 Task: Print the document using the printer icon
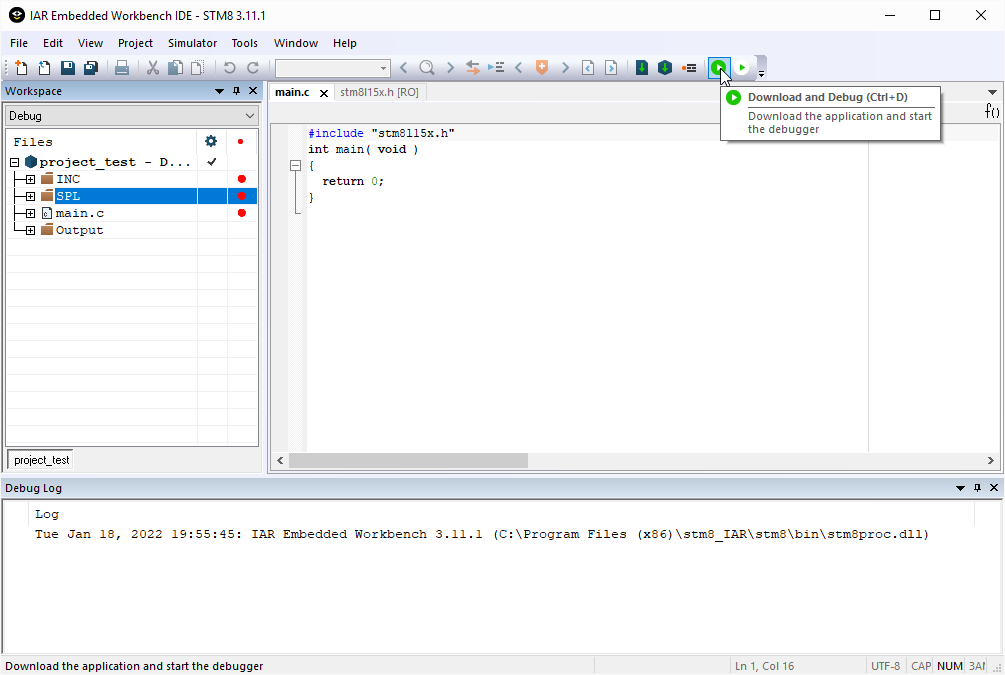122,67
